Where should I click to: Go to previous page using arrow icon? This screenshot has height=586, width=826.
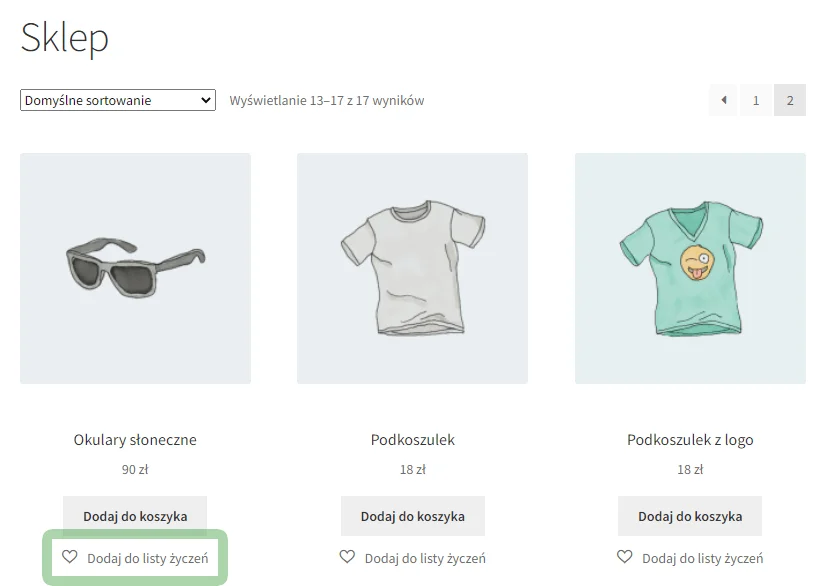(724, 100)
